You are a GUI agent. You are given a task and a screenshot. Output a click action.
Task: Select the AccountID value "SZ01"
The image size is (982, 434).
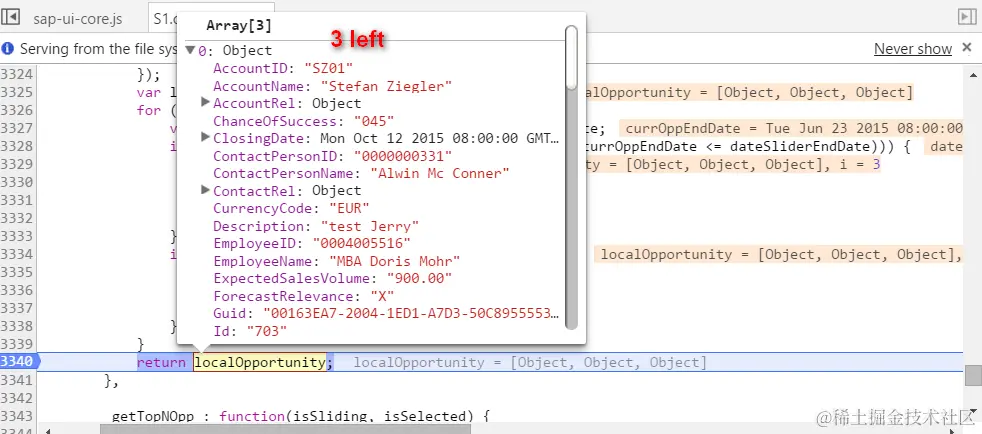click(329, 68)
